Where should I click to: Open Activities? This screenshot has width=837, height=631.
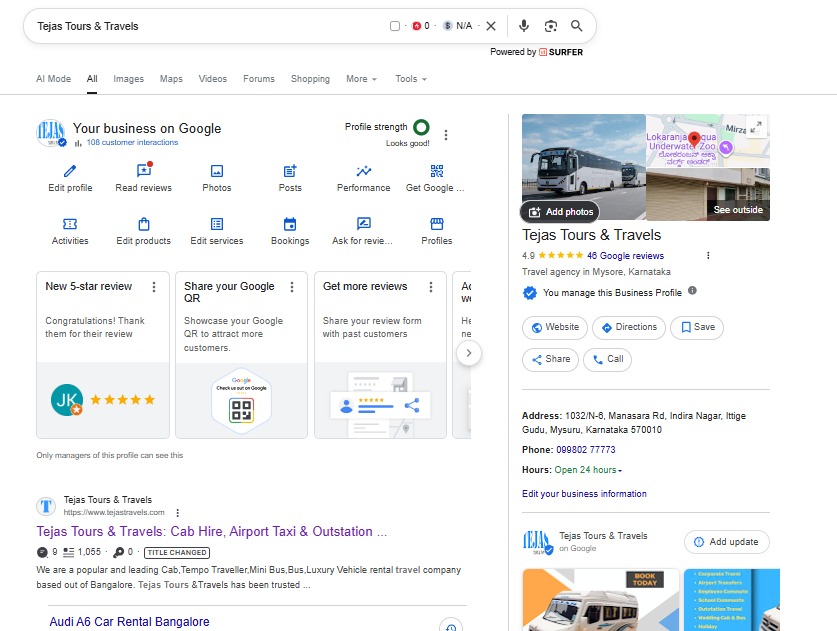tap(70, 231)
